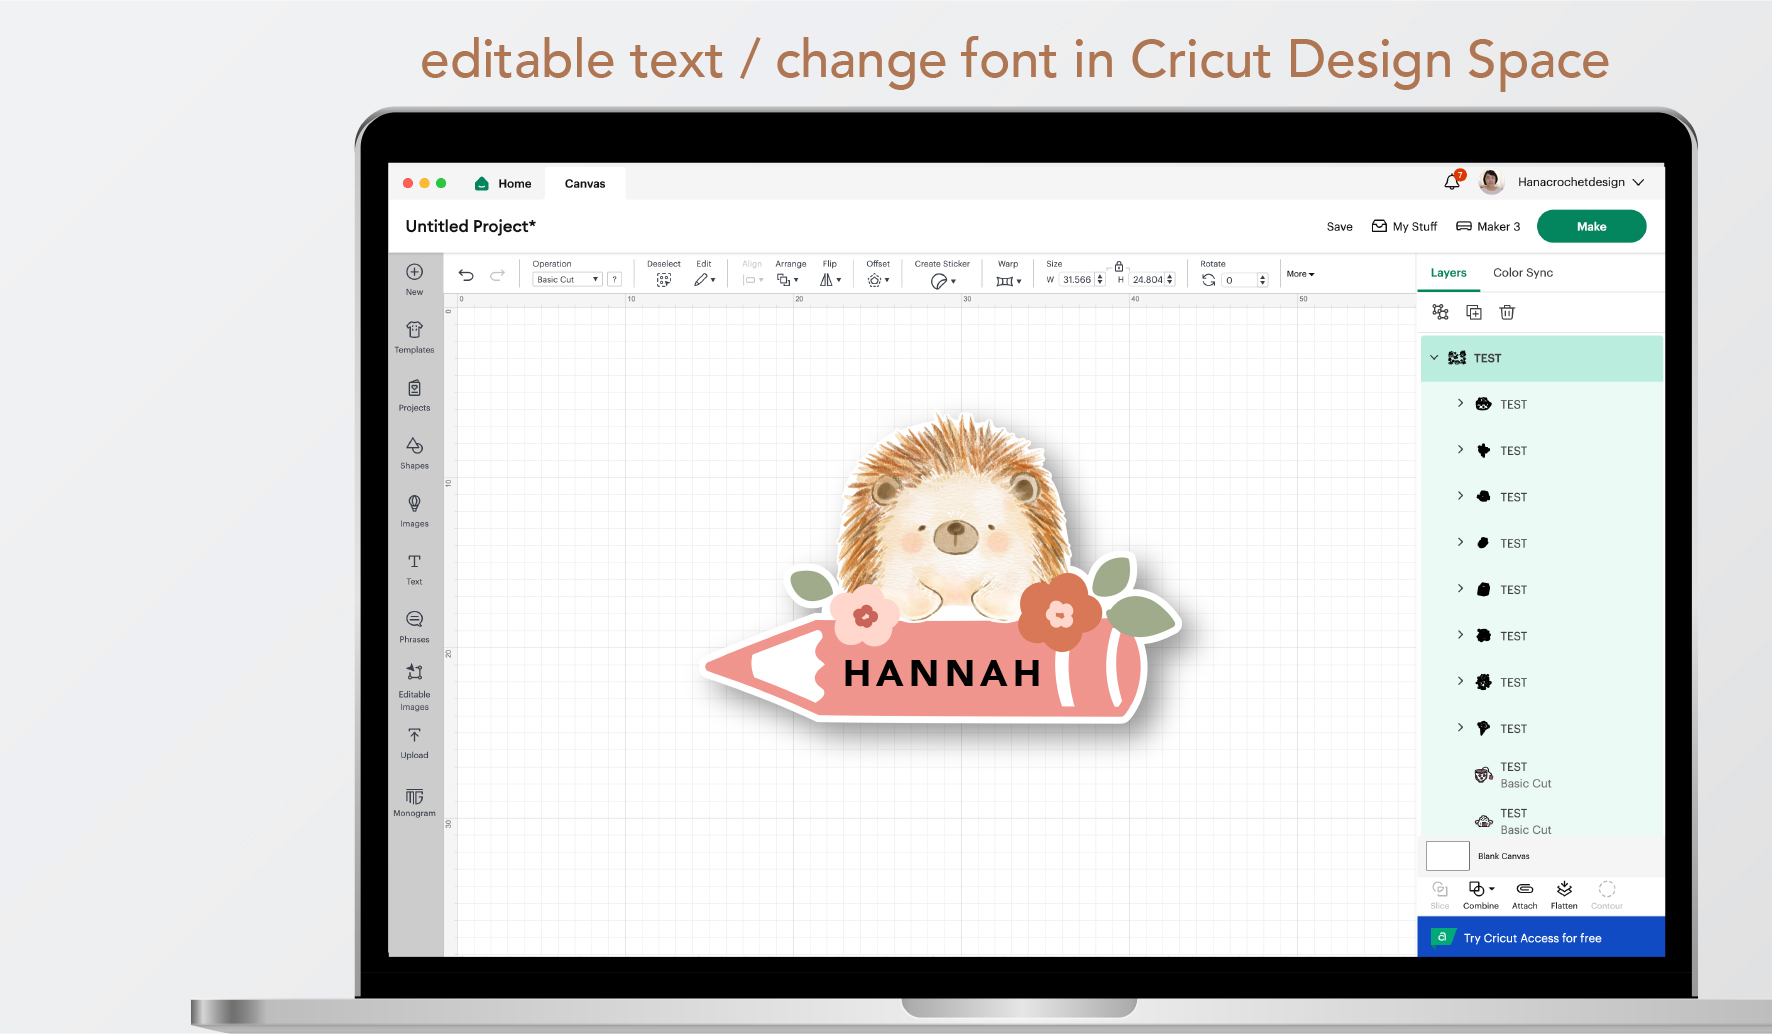The width and height of the screenshot is (1772, 1034).
Task: Save the project
Action: point(1339,227)
